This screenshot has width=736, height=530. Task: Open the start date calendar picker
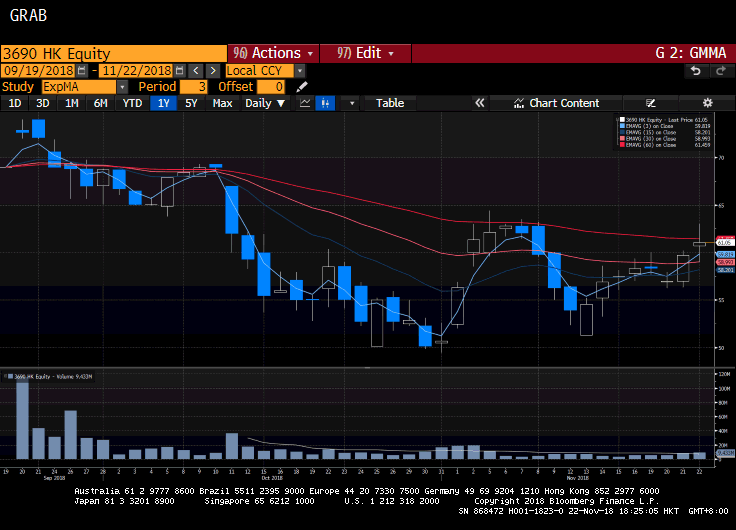[82, 71]
